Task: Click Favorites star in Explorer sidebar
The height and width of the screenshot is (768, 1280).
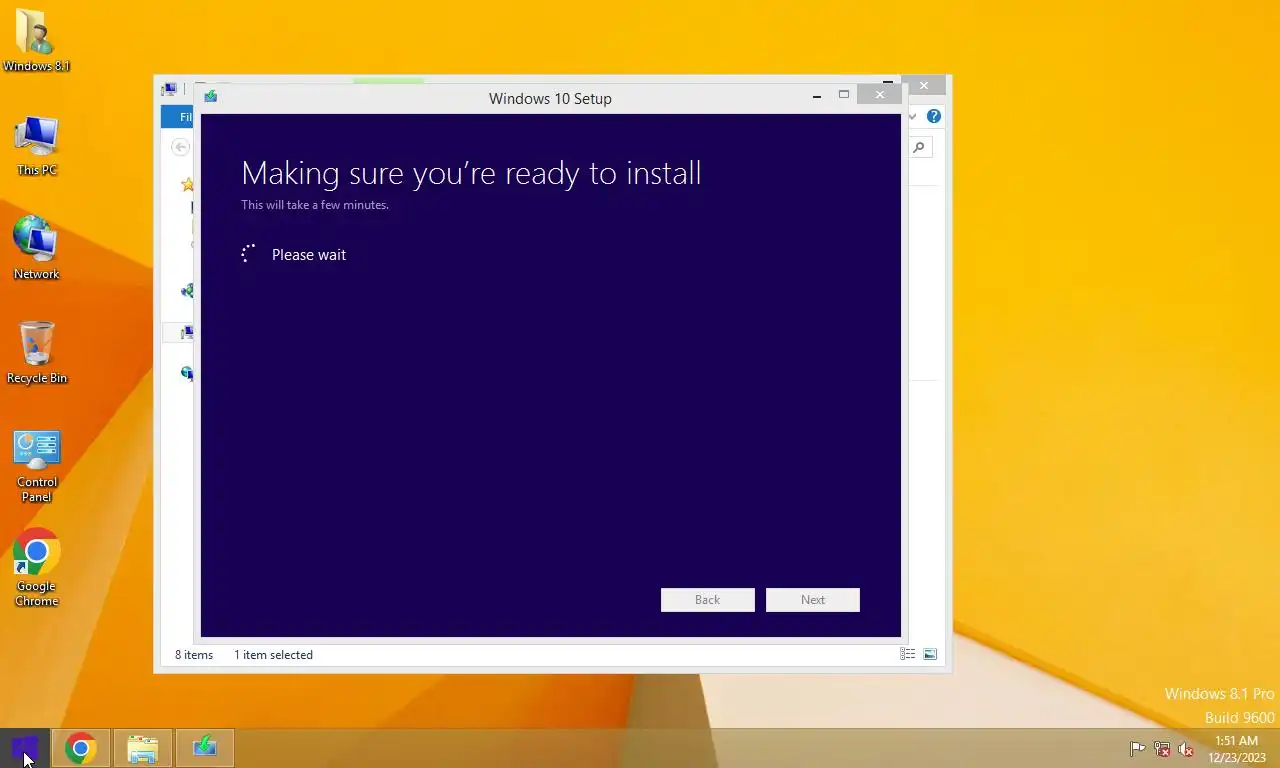Action: [x=187, y=184]
